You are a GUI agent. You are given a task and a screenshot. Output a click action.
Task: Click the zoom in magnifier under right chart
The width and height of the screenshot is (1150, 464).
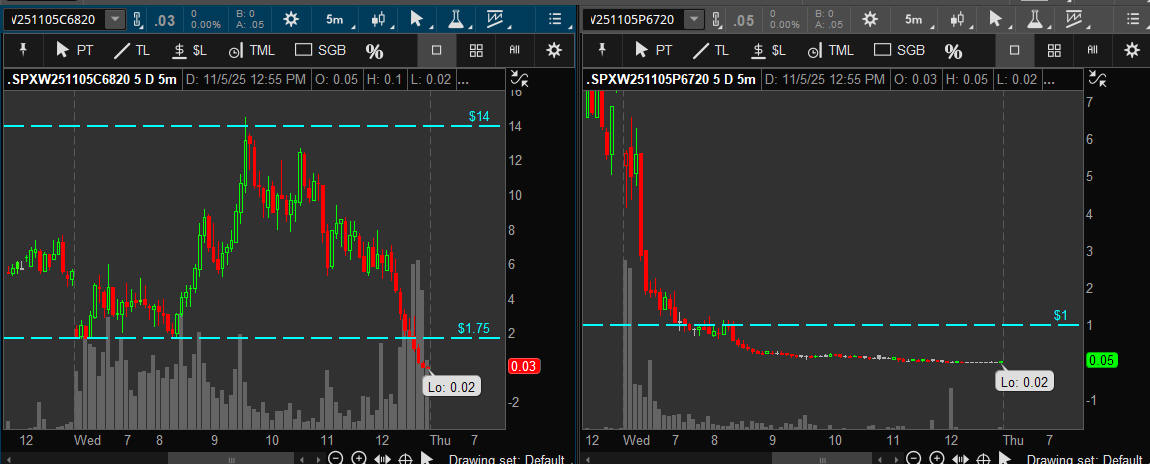click(935, 458)
